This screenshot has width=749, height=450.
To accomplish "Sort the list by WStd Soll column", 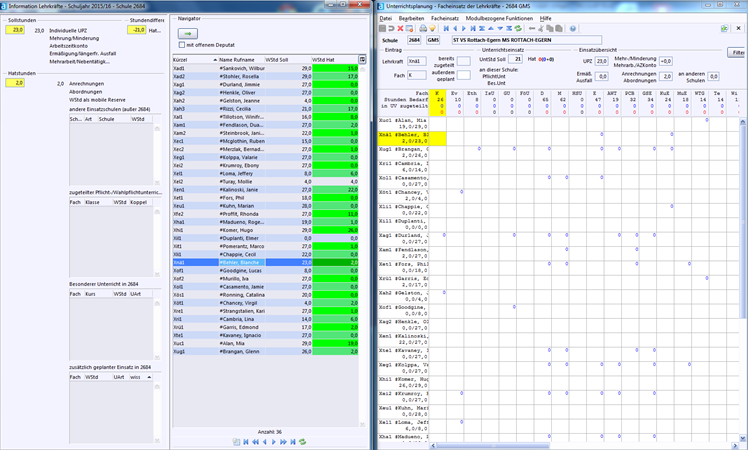I will pyautogui.click(x=288, y=60).
